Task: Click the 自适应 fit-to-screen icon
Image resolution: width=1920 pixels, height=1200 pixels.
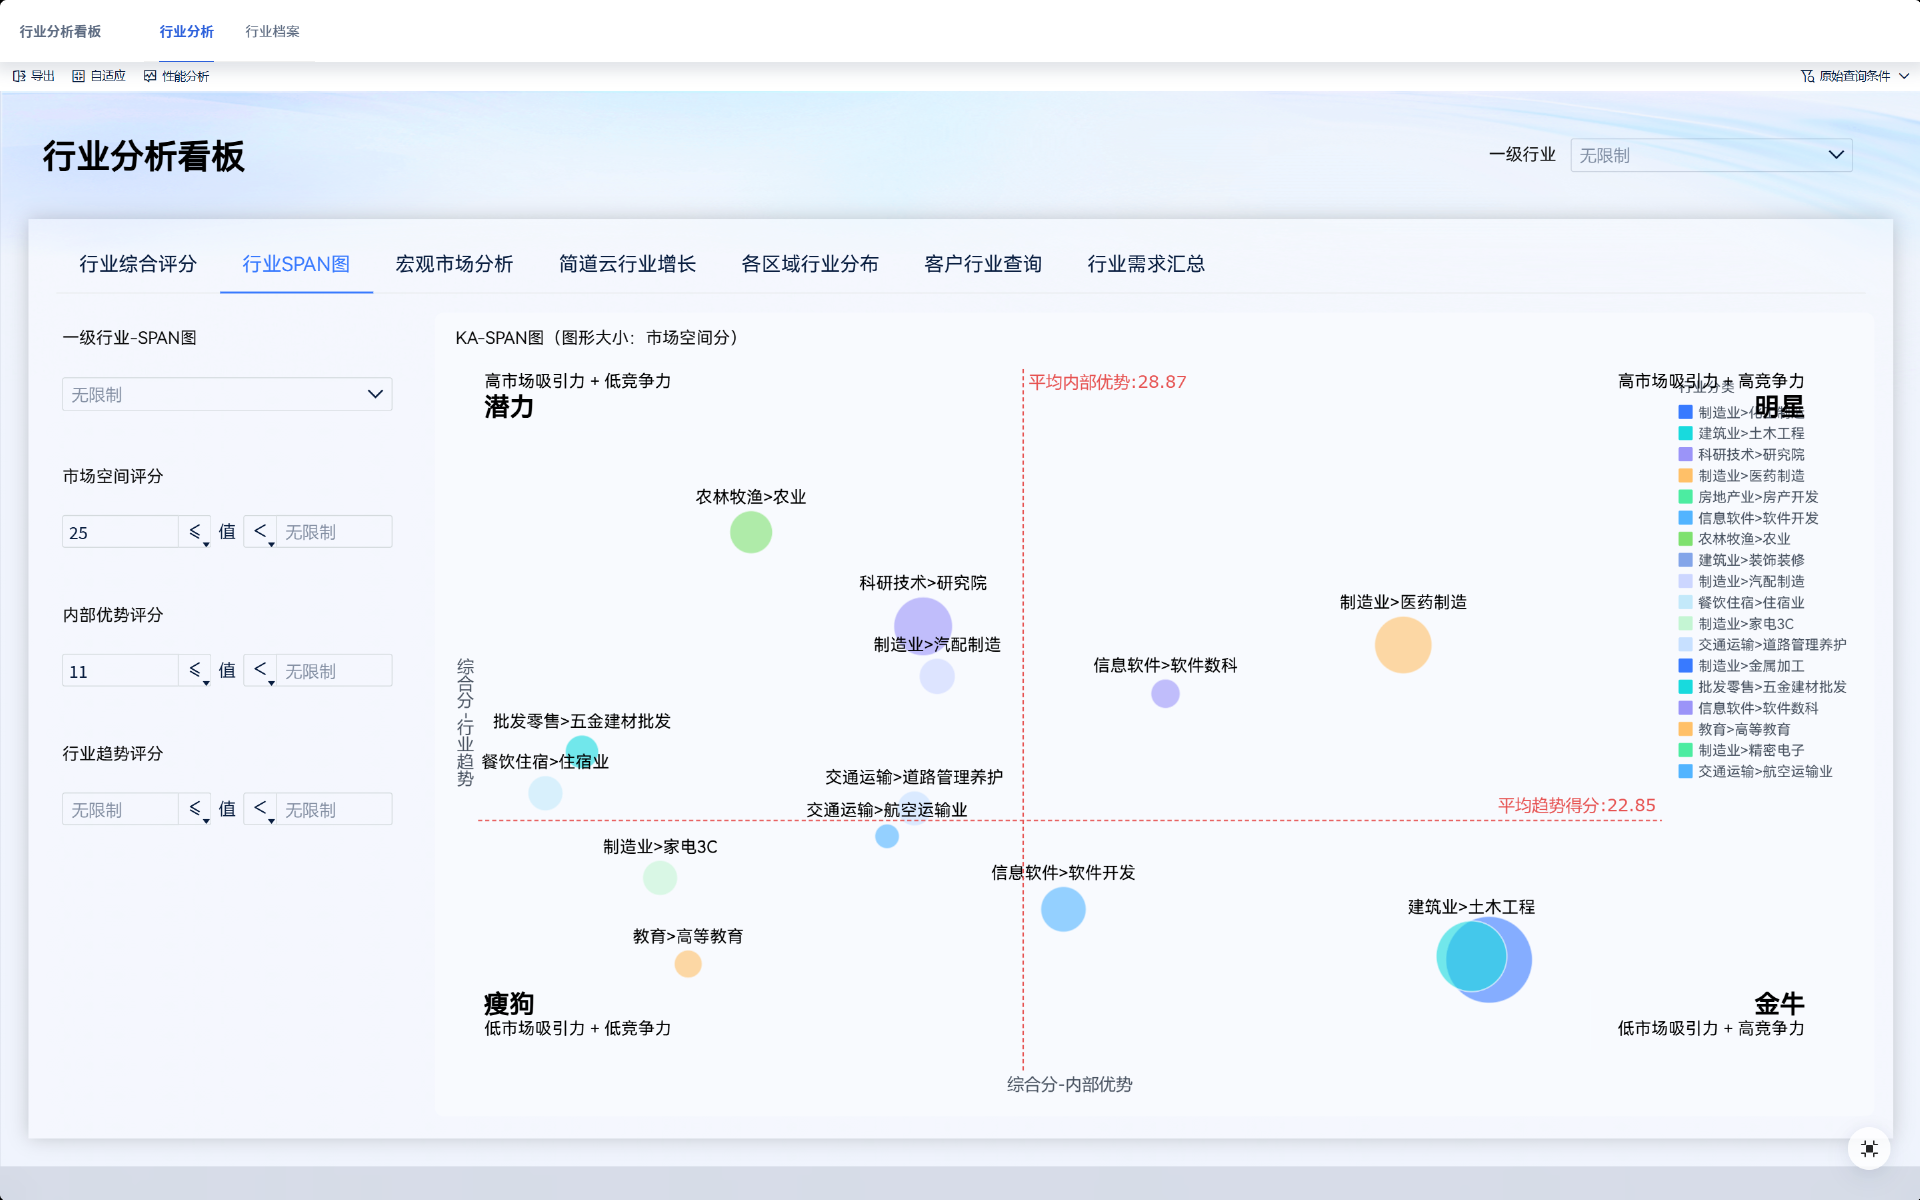Action: click(x=78, y=76)
